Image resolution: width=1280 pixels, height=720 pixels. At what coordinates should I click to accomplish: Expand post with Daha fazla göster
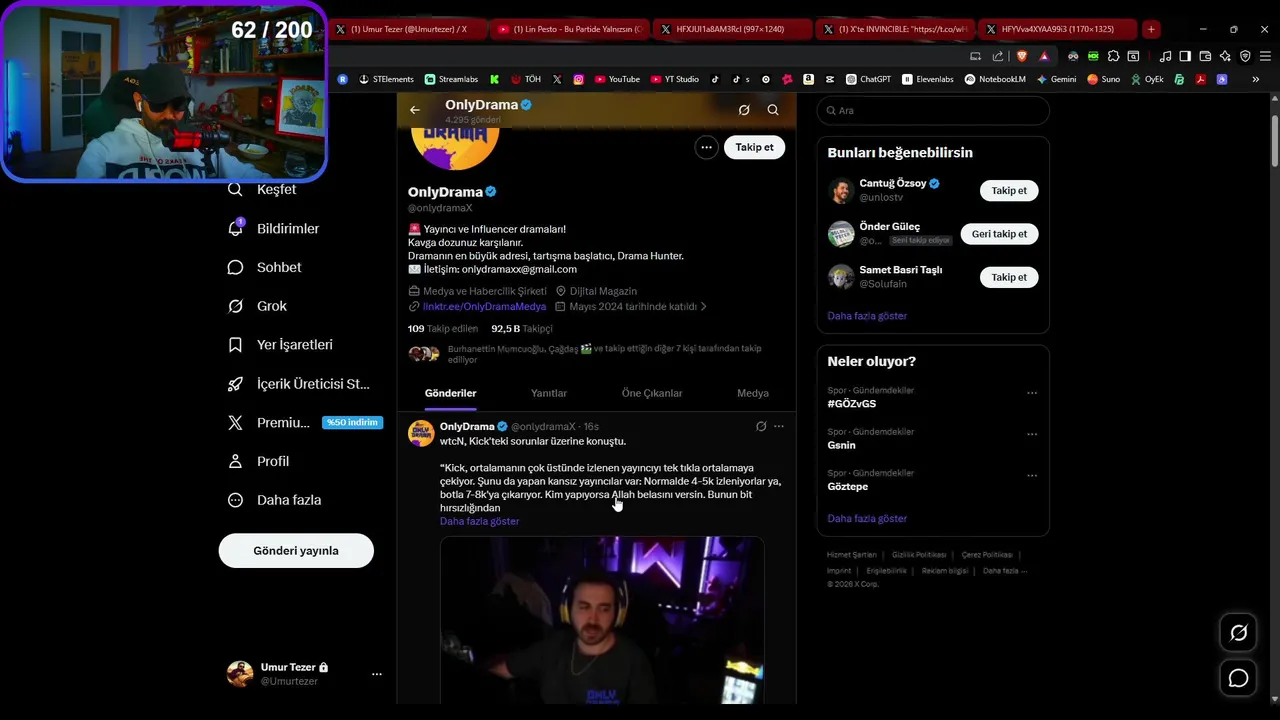pos(479,521)
